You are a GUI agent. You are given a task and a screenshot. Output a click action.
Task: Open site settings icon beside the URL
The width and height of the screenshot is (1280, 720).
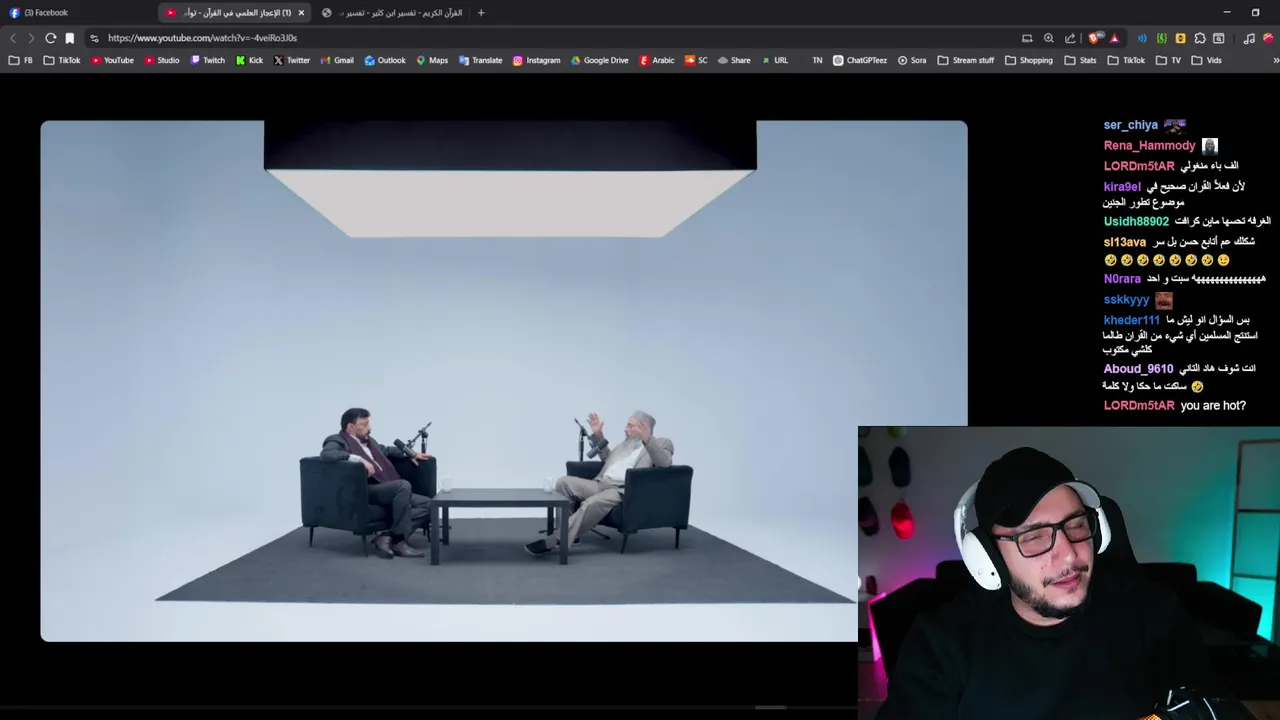tap(94, 38)
